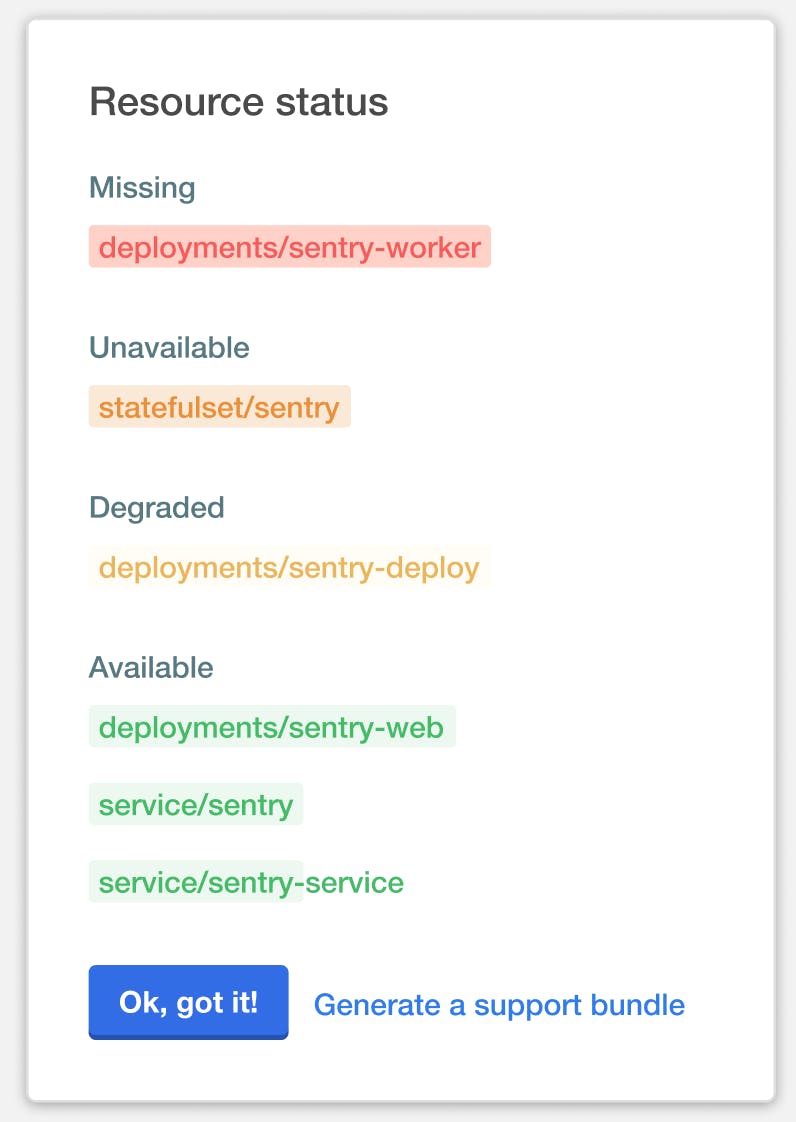The width and height of the screenshot is (796, 1122).
Task: Select the deployments/sentry-worker missing resource
Action: pyautogui.click(x=289, y=247)
